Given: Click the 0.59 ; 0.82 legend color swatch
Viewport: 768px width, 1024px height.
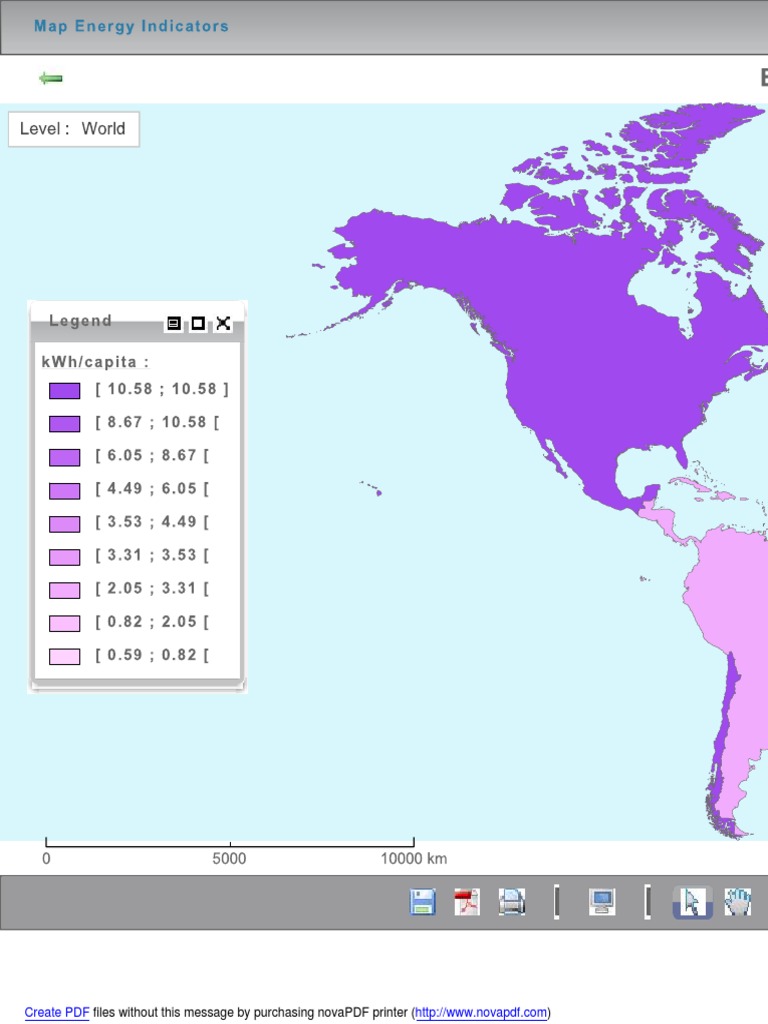Looking at the screenshot, I should tap(65, 656).
